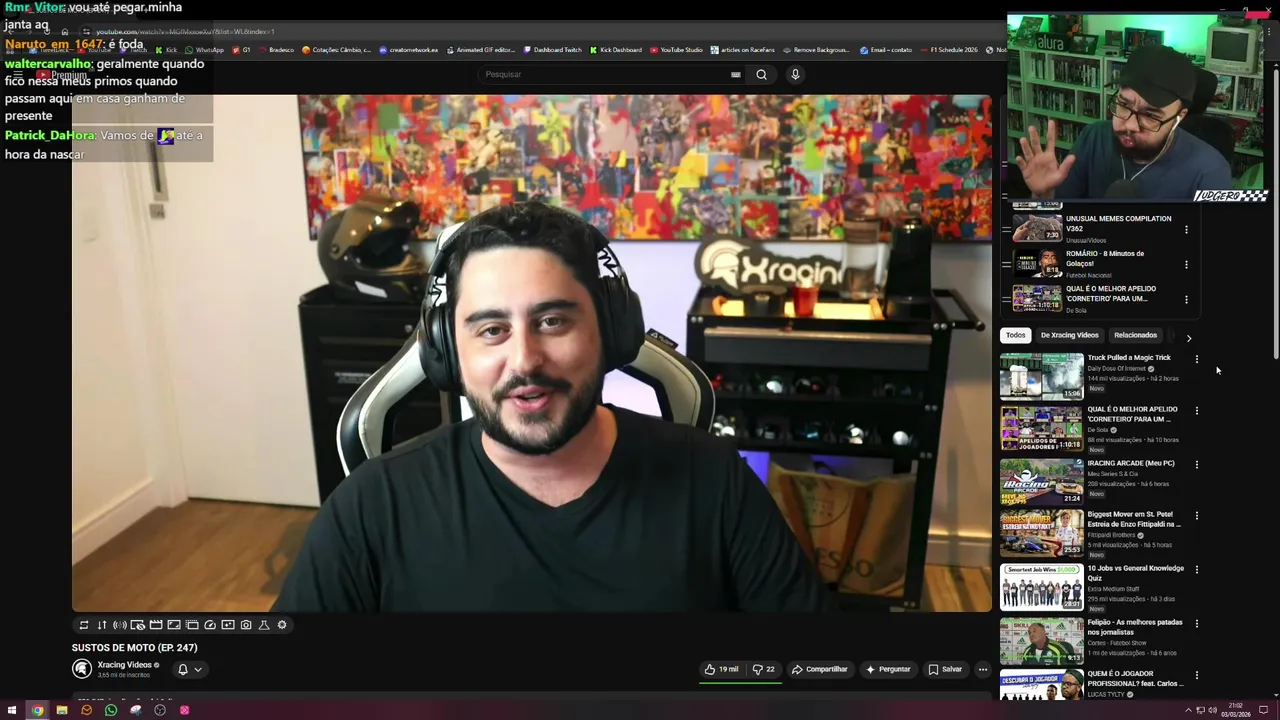This screenshot has height=720, width=1280.
Task: Click the Salvar button
Action: point(945,669)
